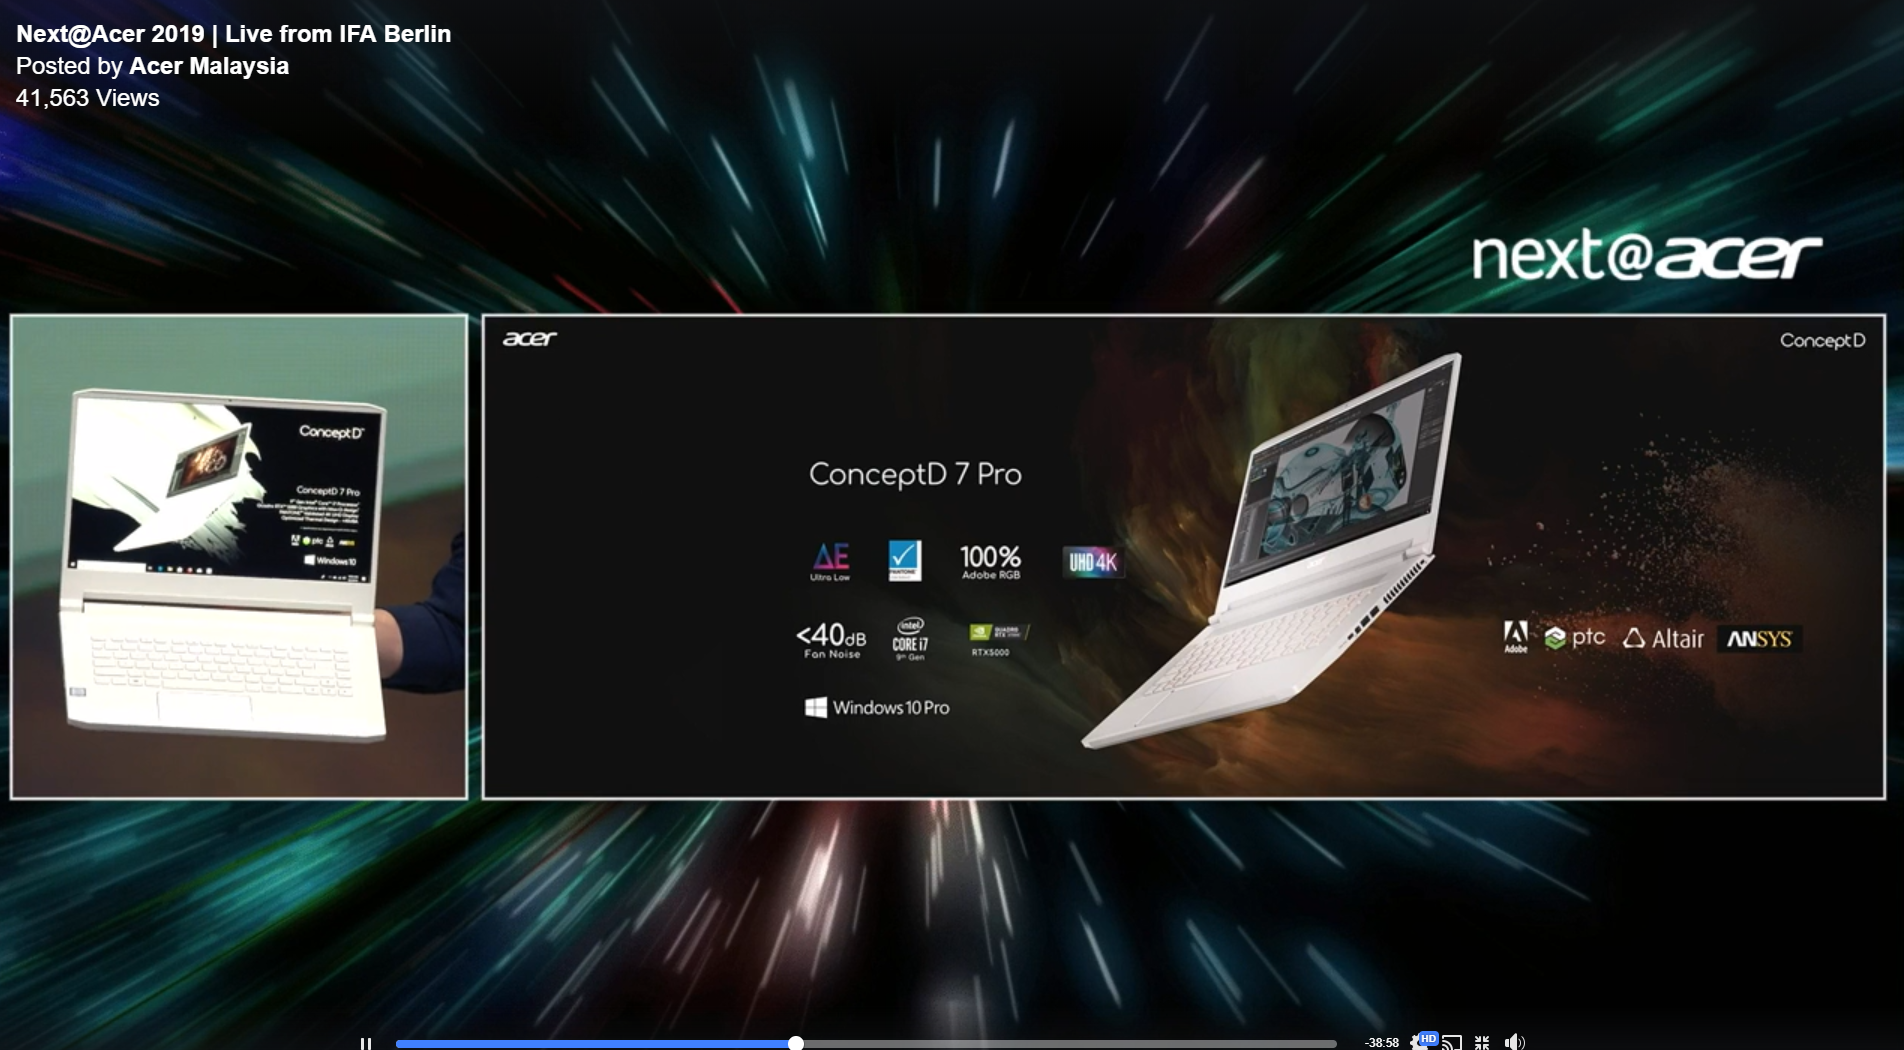The width and height of the screenshot is (1904, 1050).
Task: Click ConceptD 7 Pro slide title
Action: coord(915,474)
